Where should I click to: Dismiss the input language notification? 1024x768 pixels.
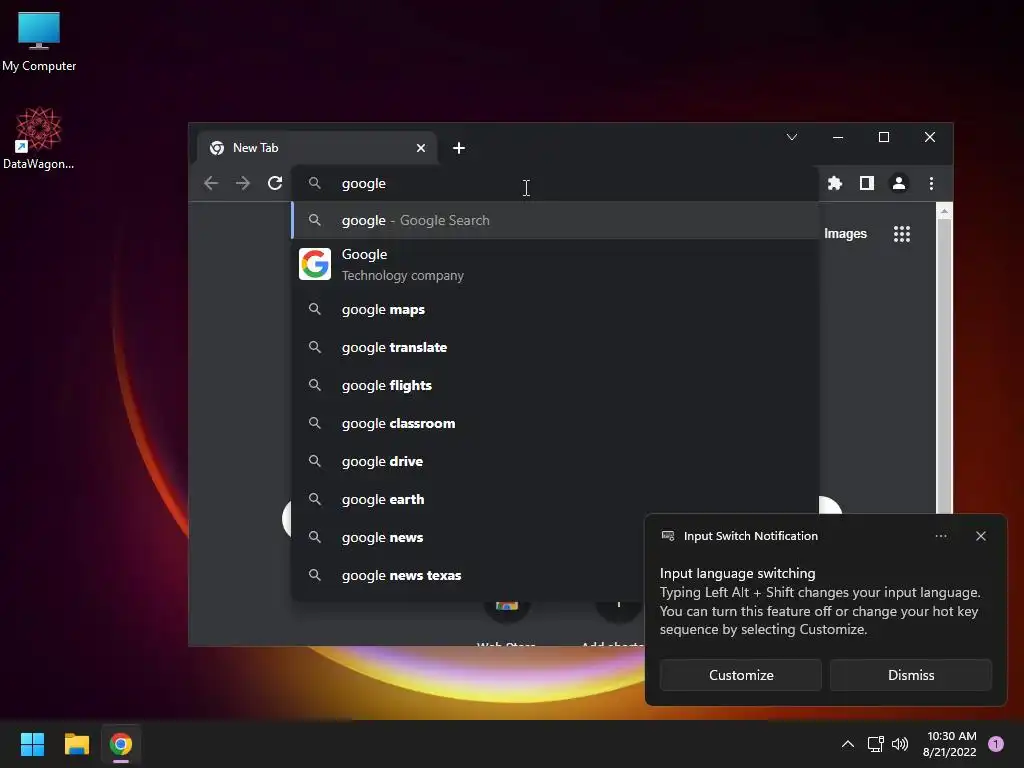click(910, 675)
